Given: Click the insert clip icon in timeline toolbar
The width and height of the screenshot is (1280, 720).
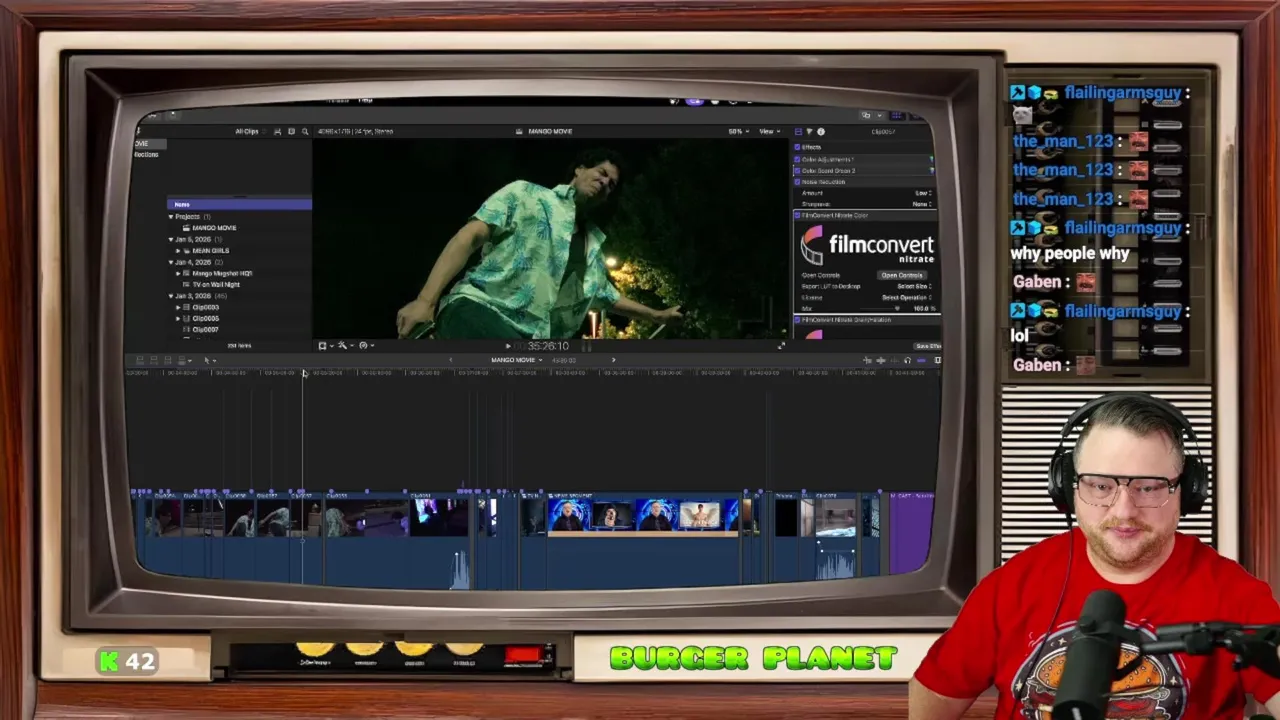Looking at the screenshot, I should [154, 360].
